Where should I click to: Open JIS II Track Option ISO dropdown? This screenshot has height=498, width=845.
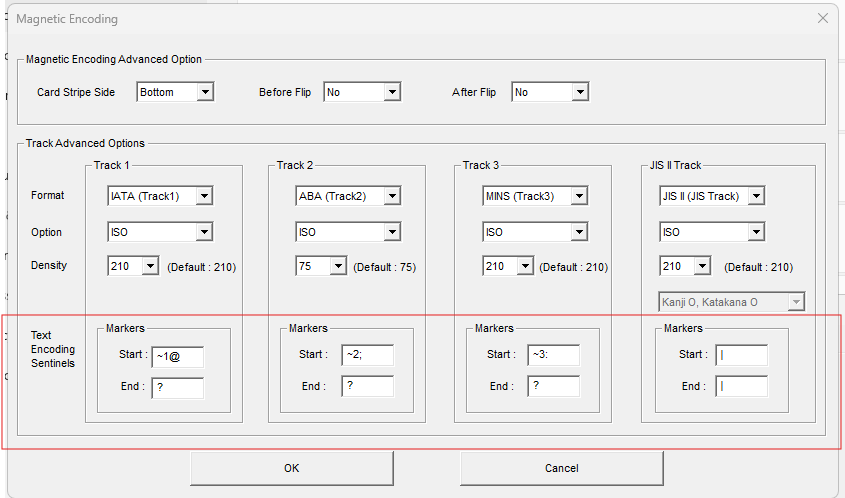[x=712, y=232]
